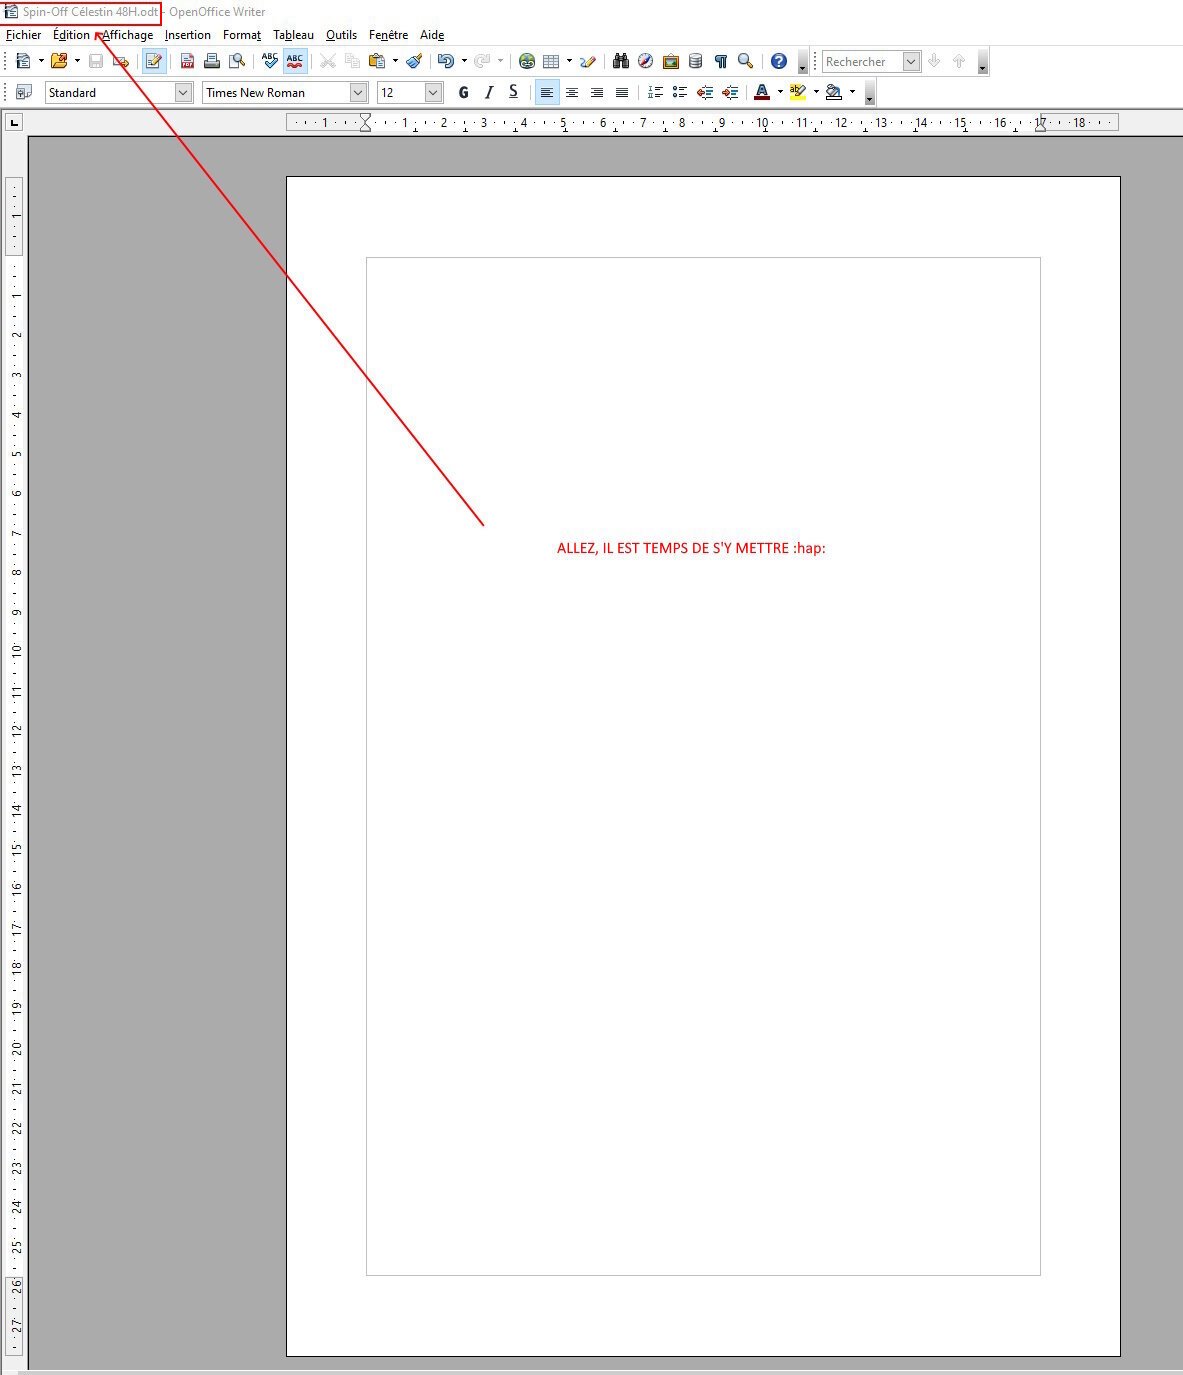The width and height of the screenshot is (1183, 1375).
Task: Send the document by e-mail icon
Action: [121, 61]
